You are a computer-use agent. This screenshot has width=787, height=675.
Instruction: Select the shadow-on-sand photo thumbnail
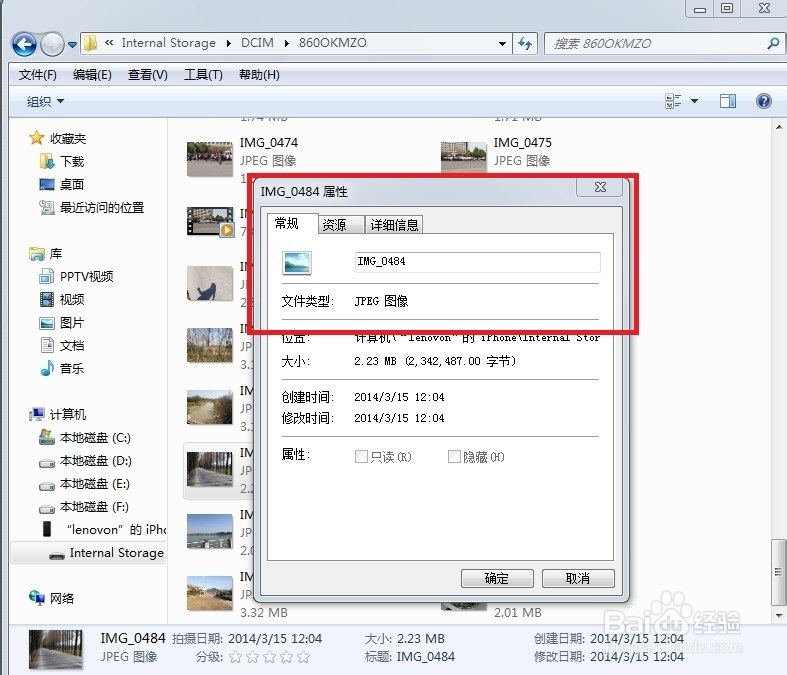(209, 284)
